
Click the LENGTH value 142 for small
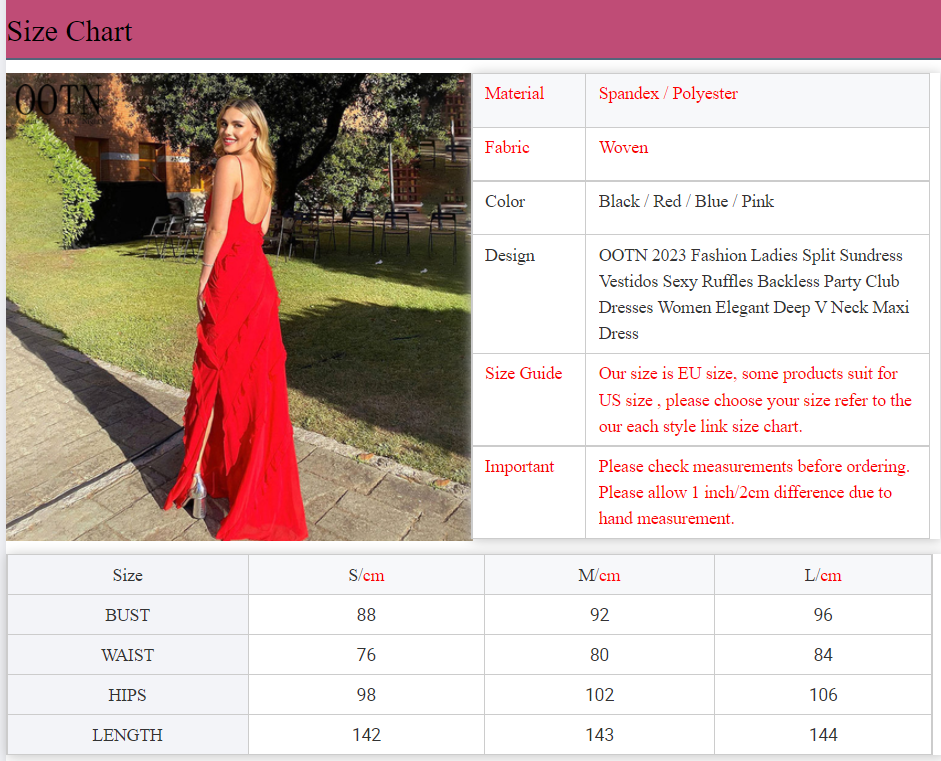366,735
